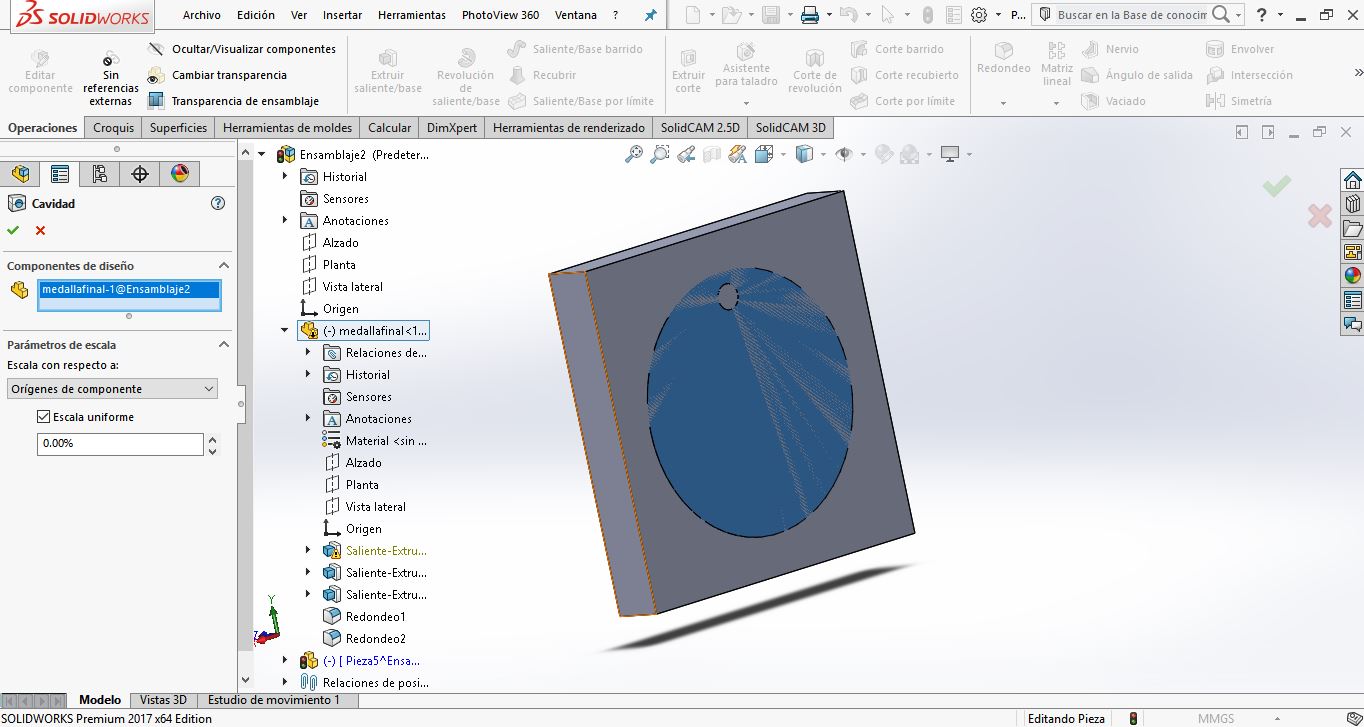Accept Cavidad with the green check
The width and height of the screenshot is (1364, 727).
(x=13, y=231)
